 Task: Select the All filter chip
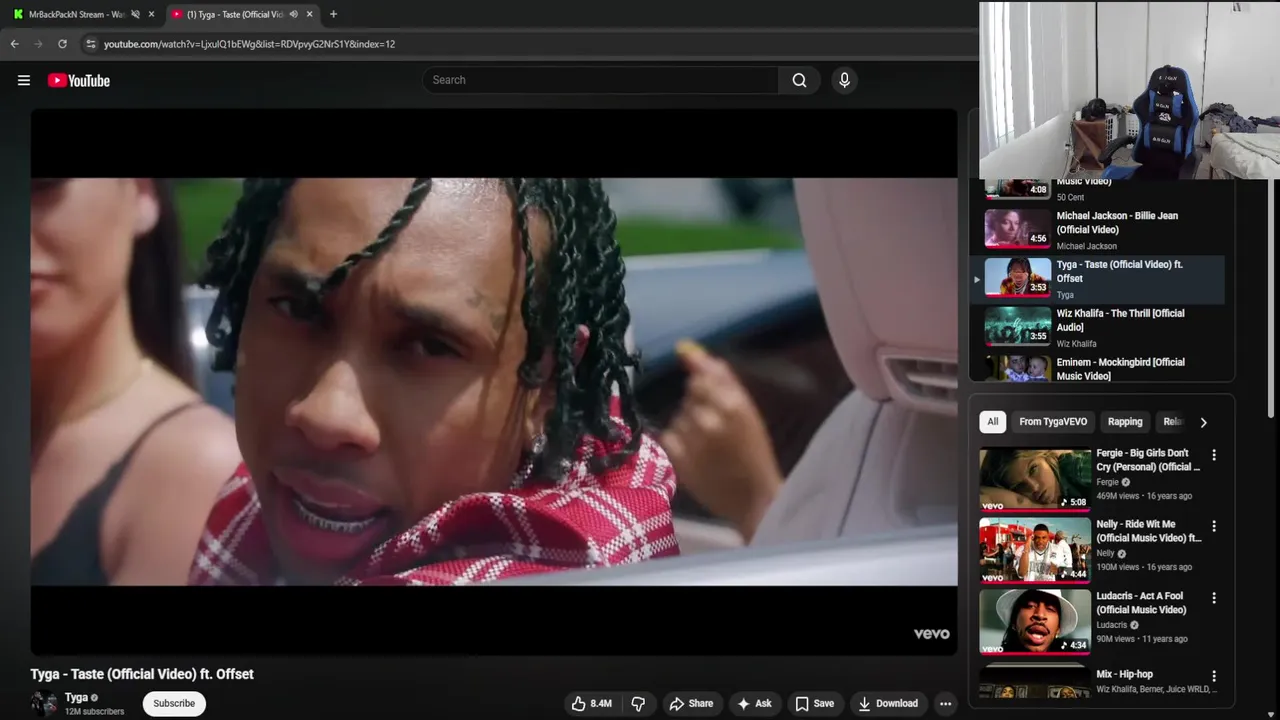993,422
